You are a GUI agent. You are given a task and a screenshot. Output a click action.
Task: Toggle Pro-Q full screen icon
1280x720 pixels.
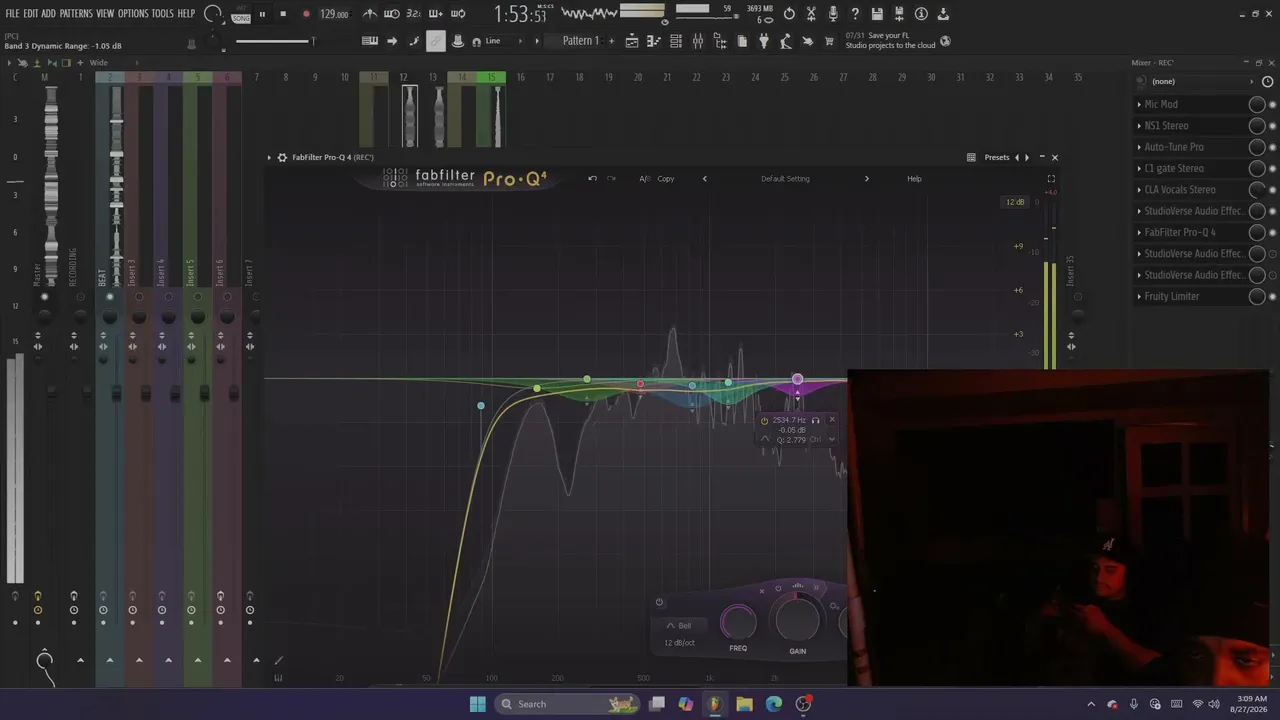[1051, 179]
